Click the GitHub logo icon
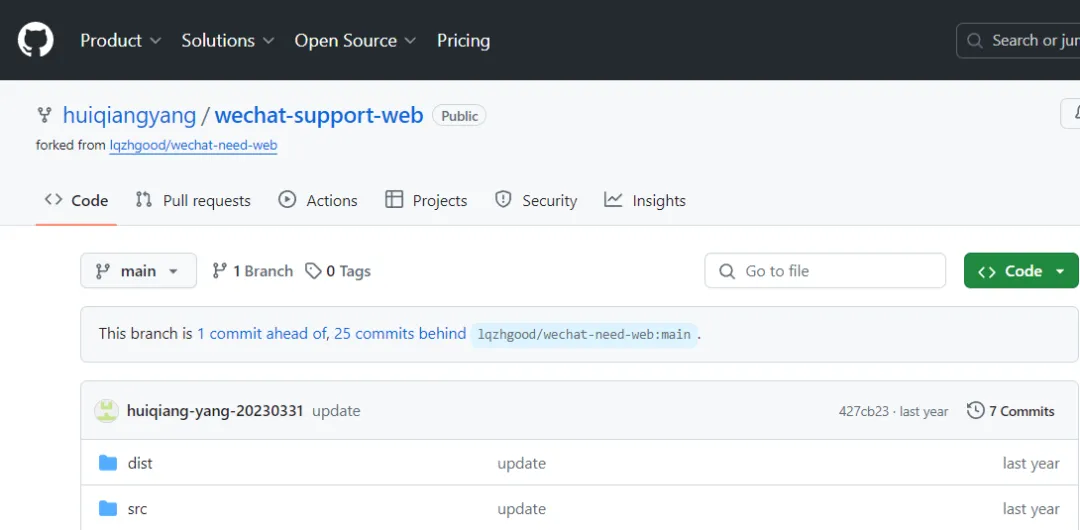Viewport: 1080px width, 530px height. coord(35,40)
